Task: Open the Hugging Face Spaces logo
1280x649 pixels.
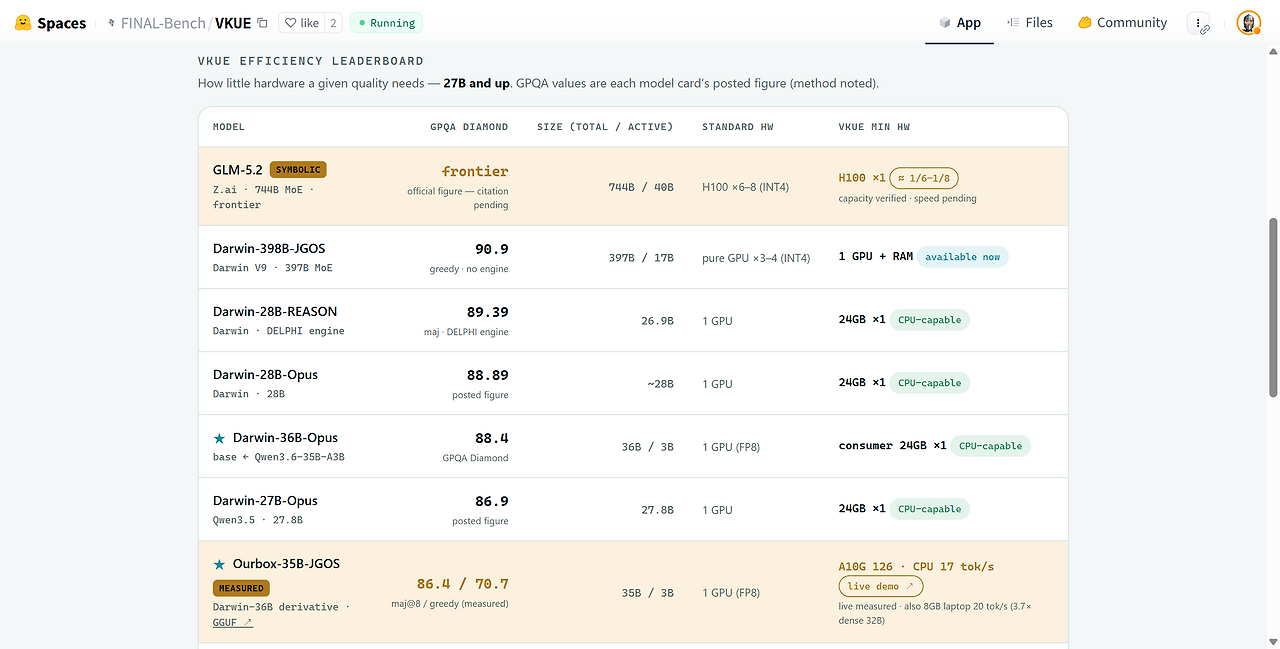Action: [x=51, y=23]
